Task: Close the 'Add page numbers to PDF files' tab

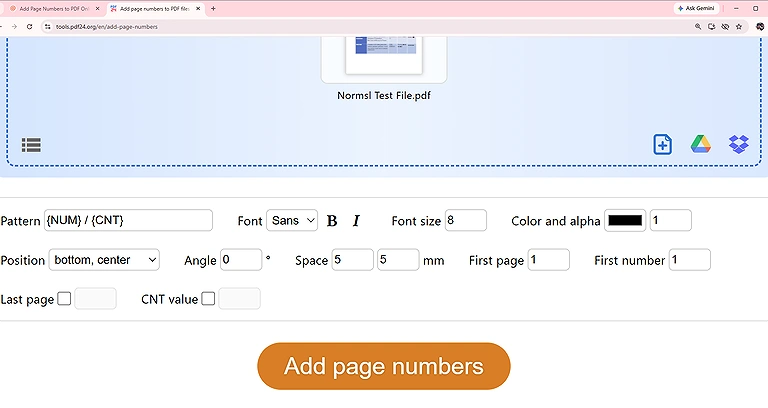Action: (x=198, y=8)
